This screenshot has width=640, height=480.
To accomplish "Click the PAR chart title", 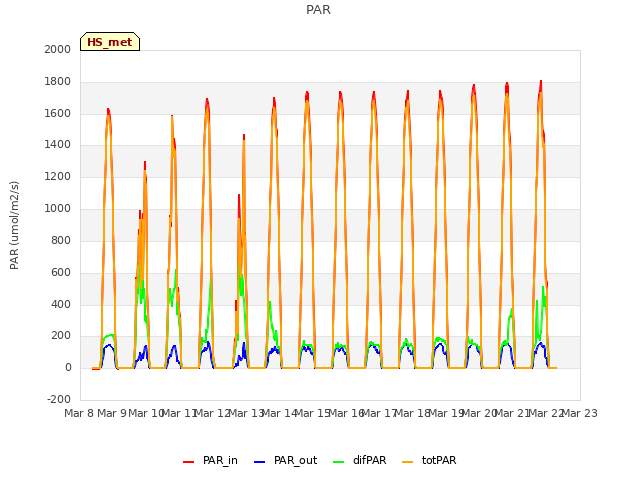I will 318,10.
